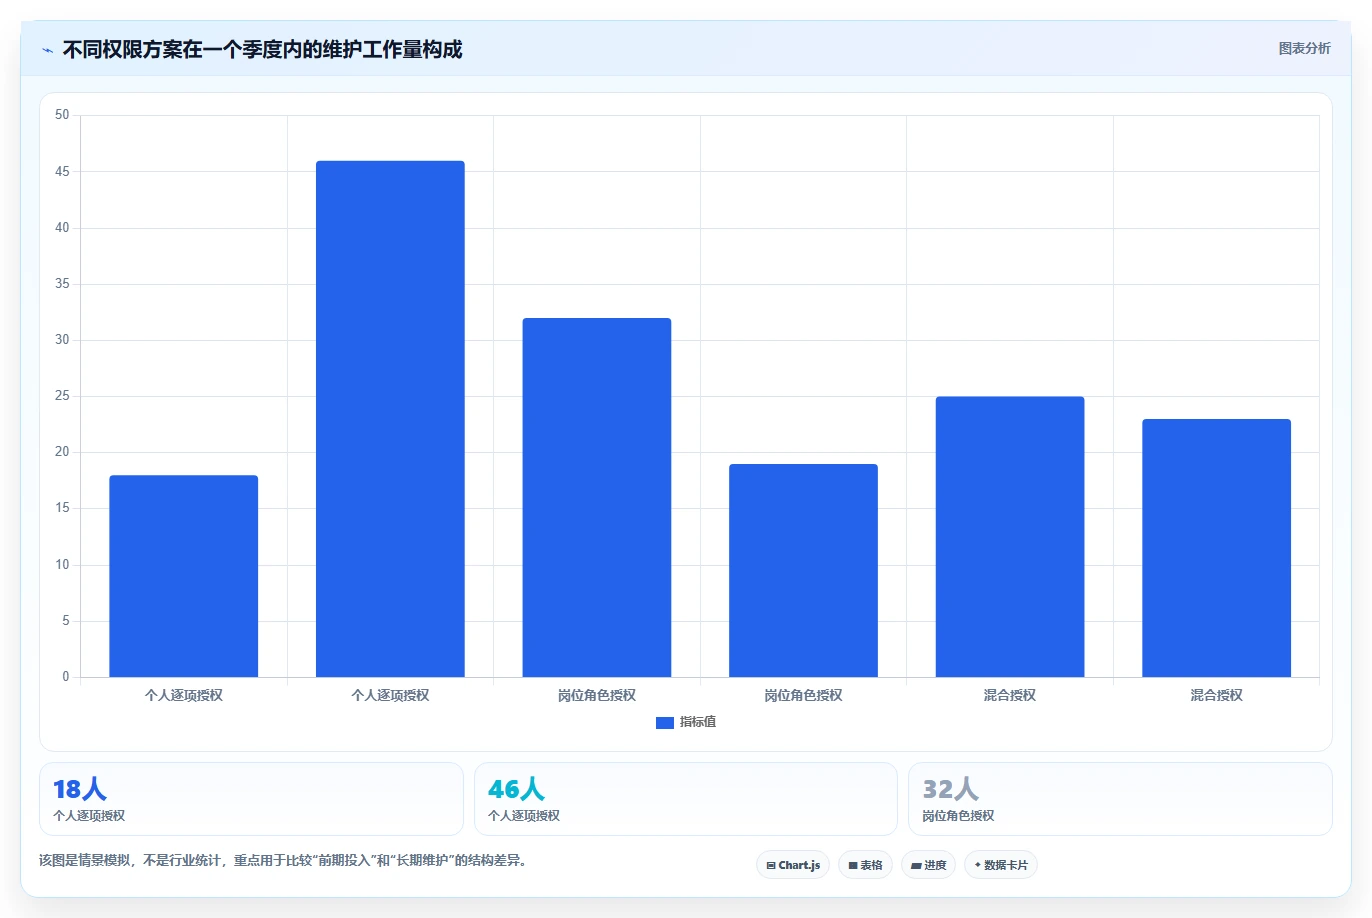Click the y-axis label 30
The height and width of the screenshot is (918, 1372).
62,340
